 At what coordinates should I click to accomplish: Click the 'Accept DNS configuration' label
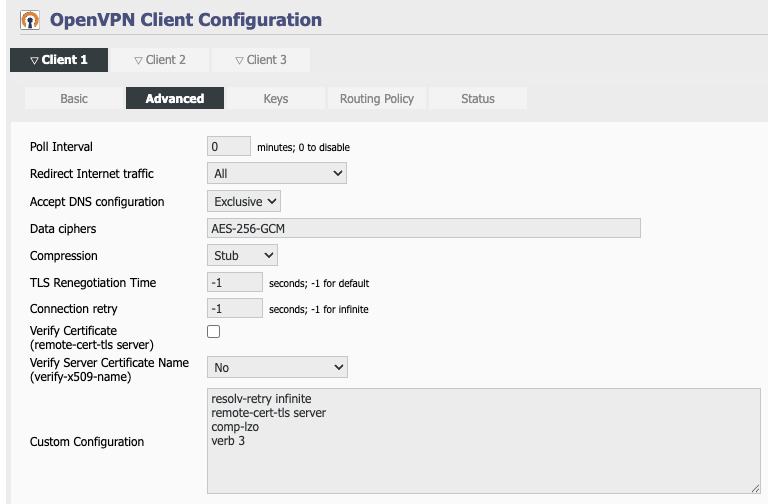[97, 202]
